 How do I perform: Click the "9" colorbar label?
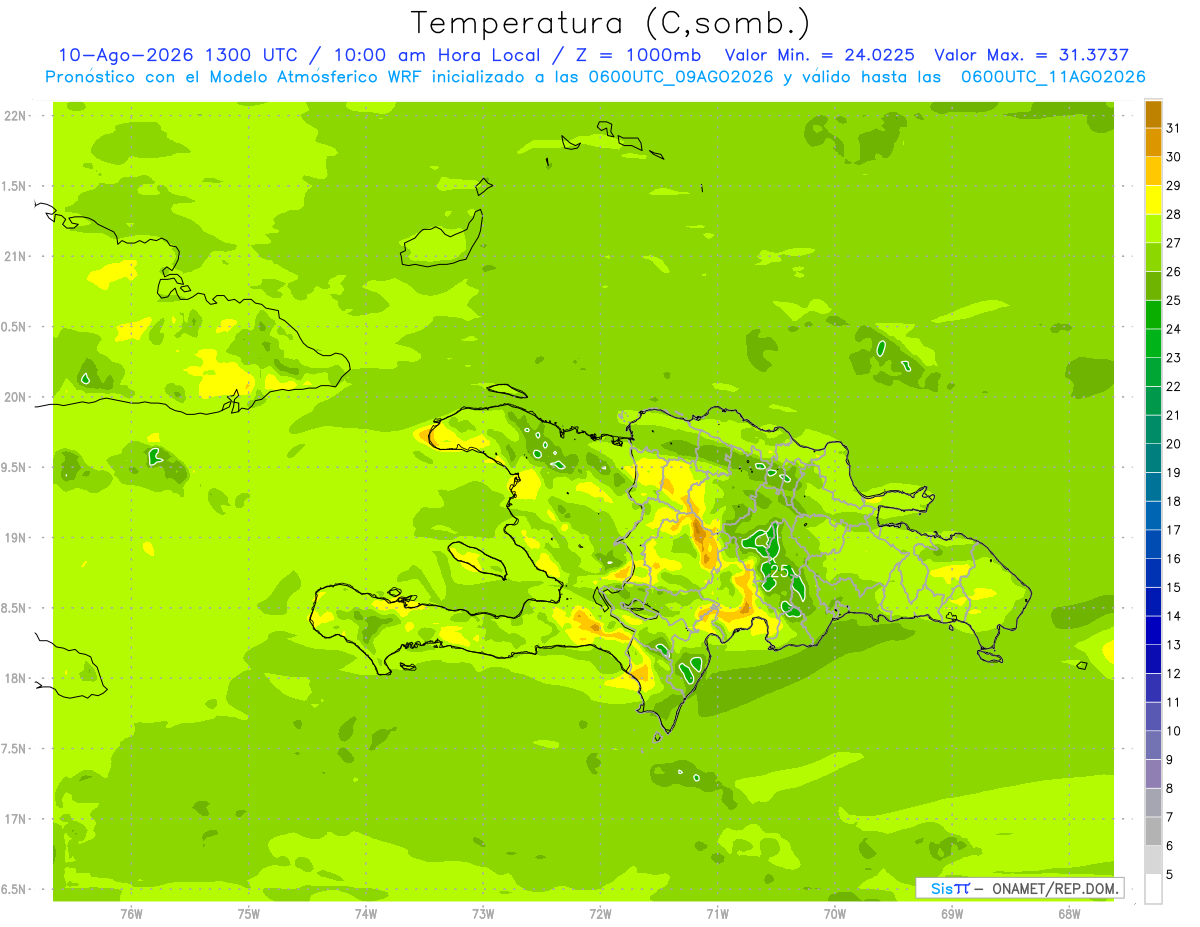(x=1170, y=760)
